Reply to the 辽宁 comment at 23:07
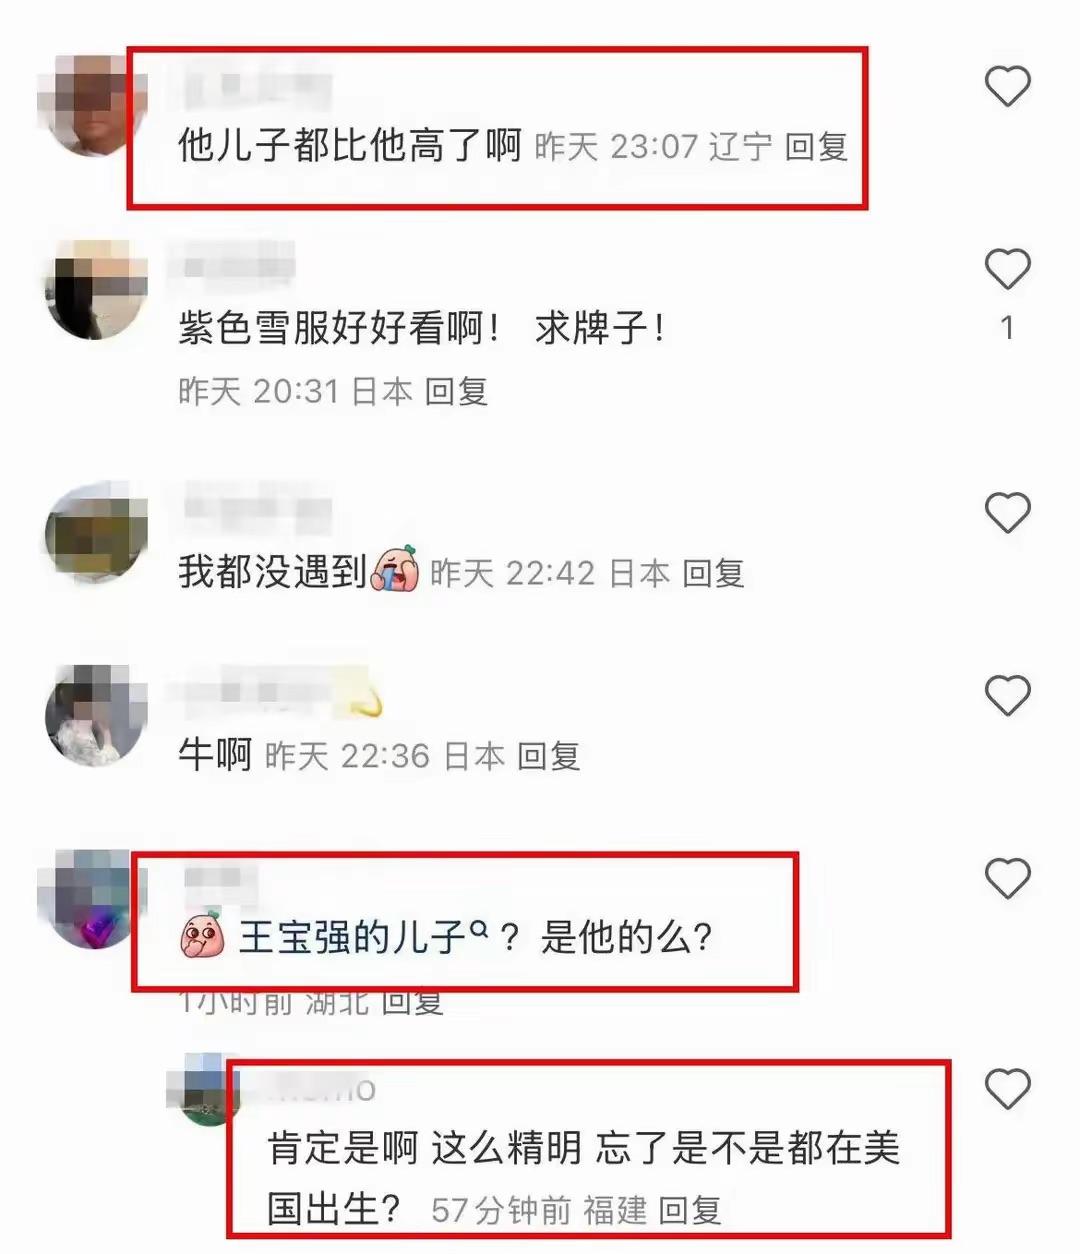1080x1254 pixels. (x=816, y=147)
